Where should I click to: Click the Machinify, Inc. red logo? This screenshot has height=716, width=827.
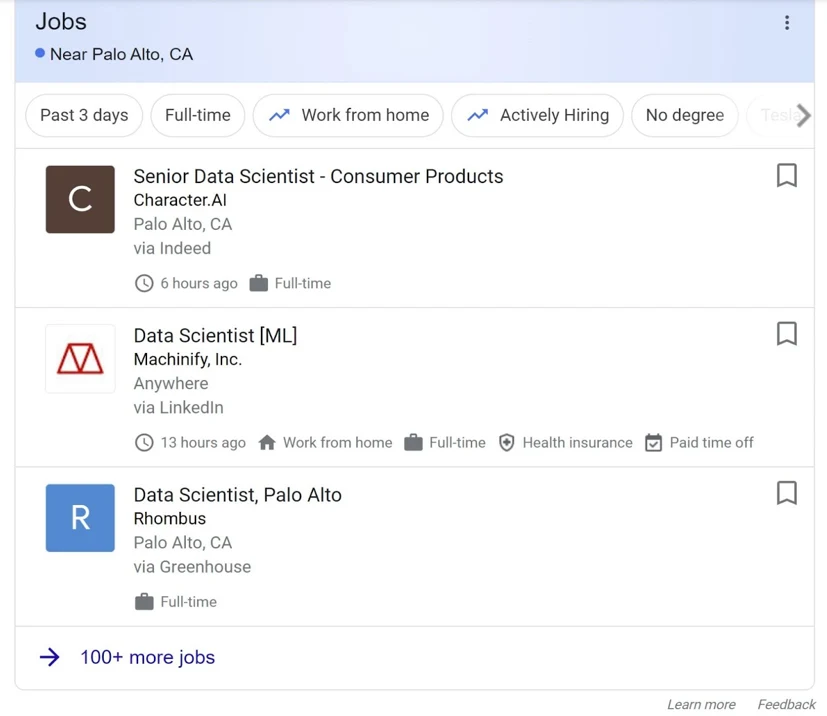pyautogui.click(x=80, y=358)
